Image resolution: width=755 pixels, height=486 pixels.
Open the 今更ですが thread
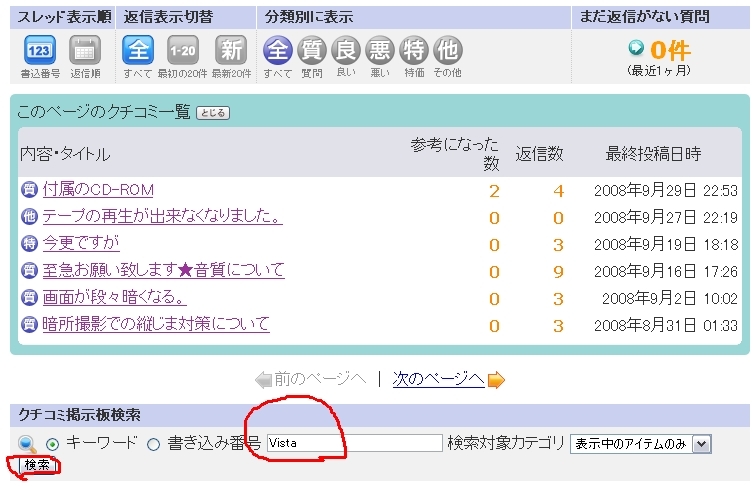pyautogui.click(x=81, y=243)
